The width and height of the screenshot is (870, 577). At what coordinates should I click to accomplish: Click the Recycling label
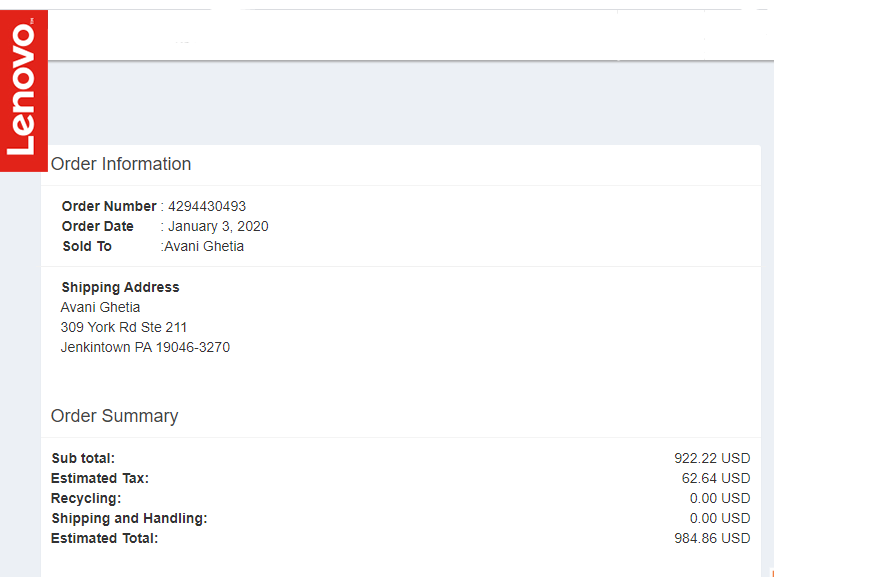86,498
